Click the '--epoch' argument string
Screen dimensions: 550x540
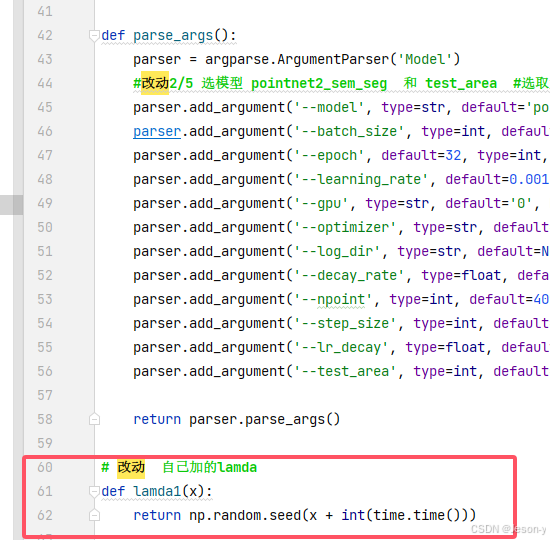pyautogui.click(x=329, y=155)
